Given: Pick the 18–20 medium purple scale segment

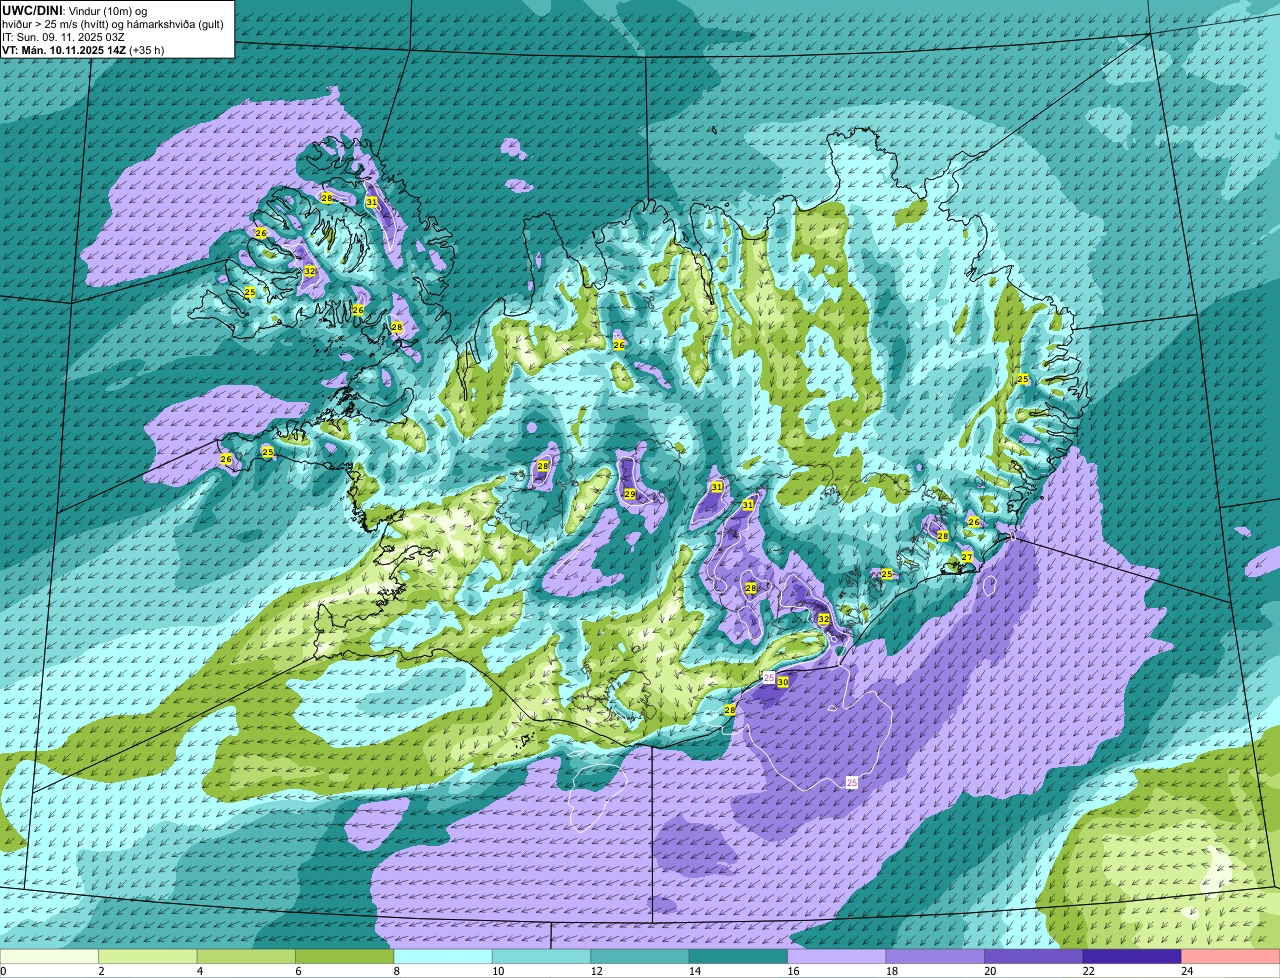Looking at the screenshot, I should click(x=937, y=956).
